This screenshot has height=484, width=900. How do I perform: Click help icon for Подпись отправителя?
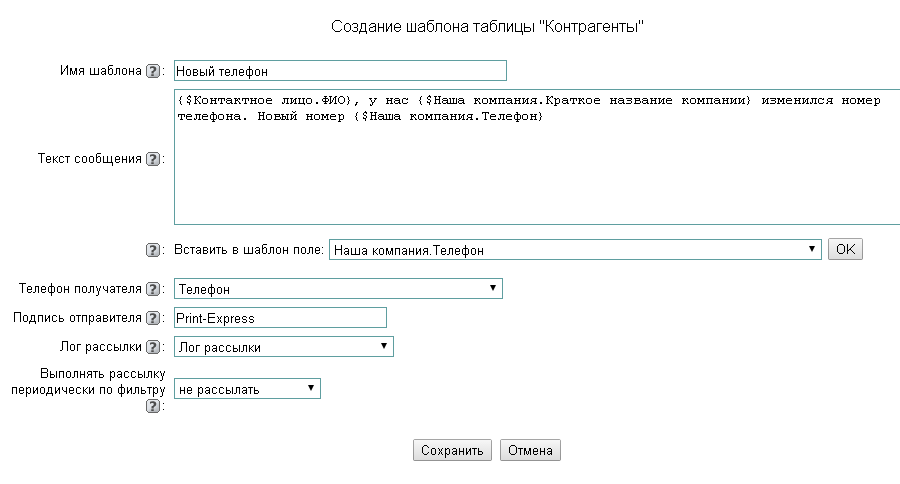[x=153, y=318]
